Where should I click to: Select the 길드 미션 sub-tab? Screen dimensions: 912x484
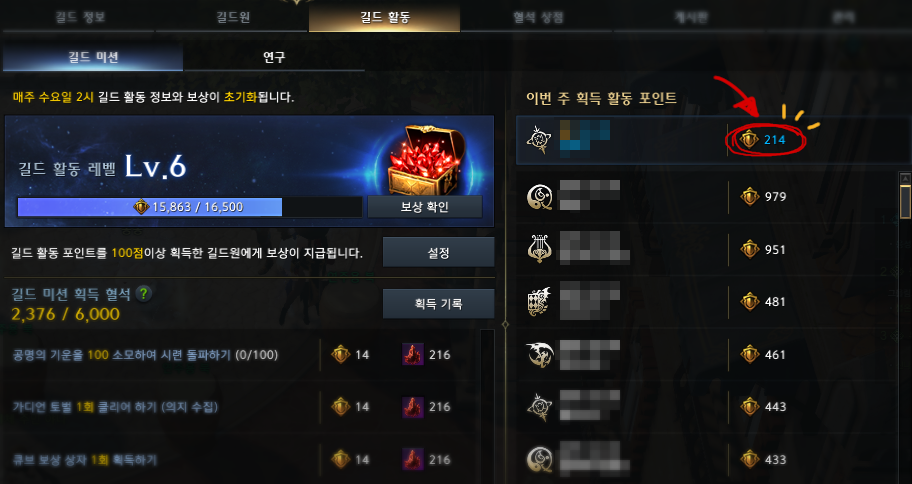pos(93,57)
